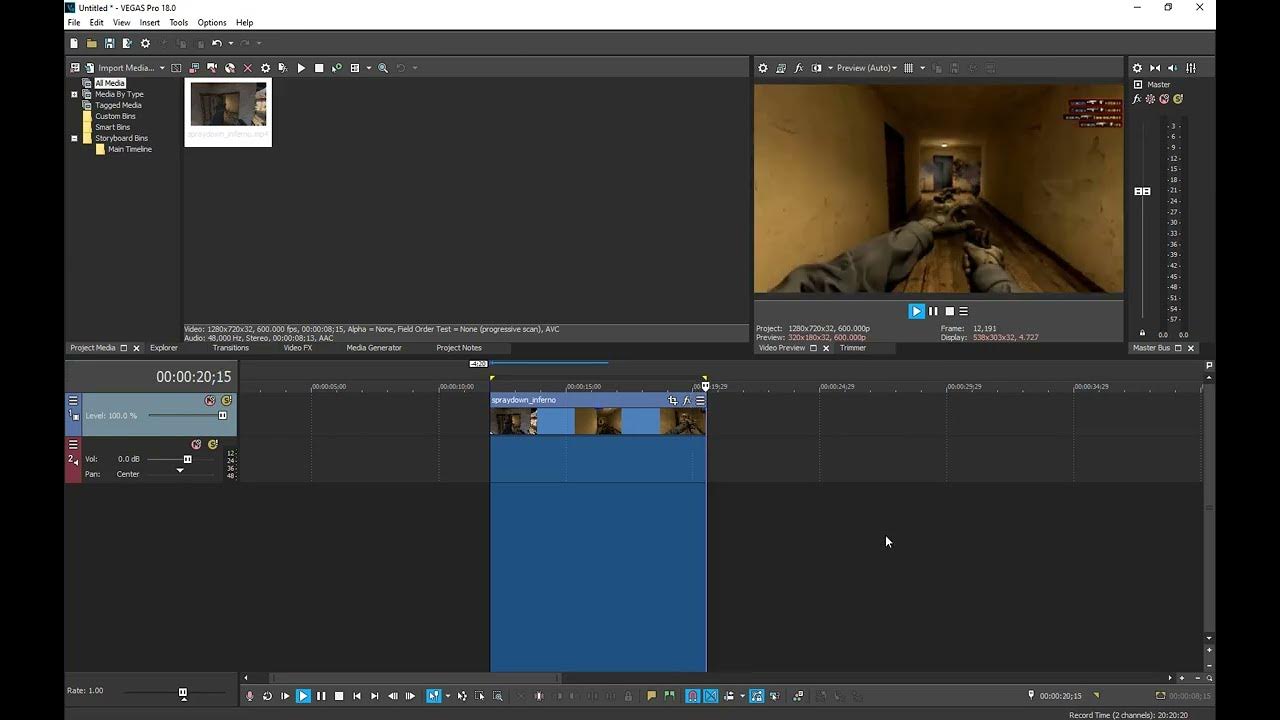Open Event FX on spraydown_inferno clip

click(x=686, y=400)
